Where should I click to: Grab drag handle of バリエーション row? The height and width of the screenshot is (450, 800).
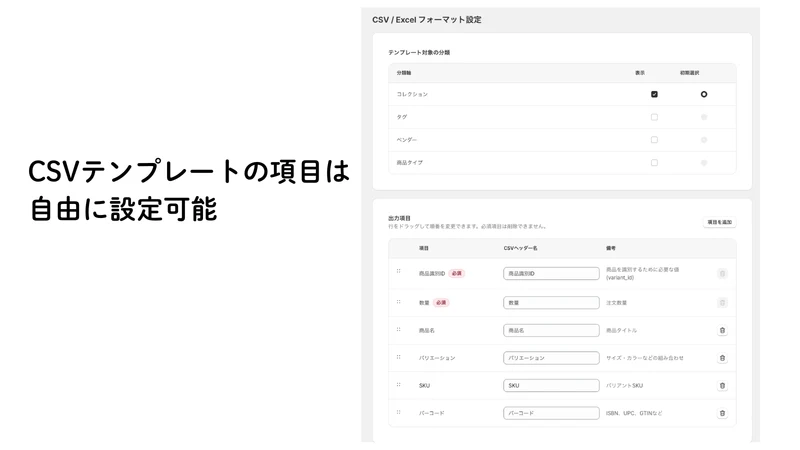[x=398, y=357]
